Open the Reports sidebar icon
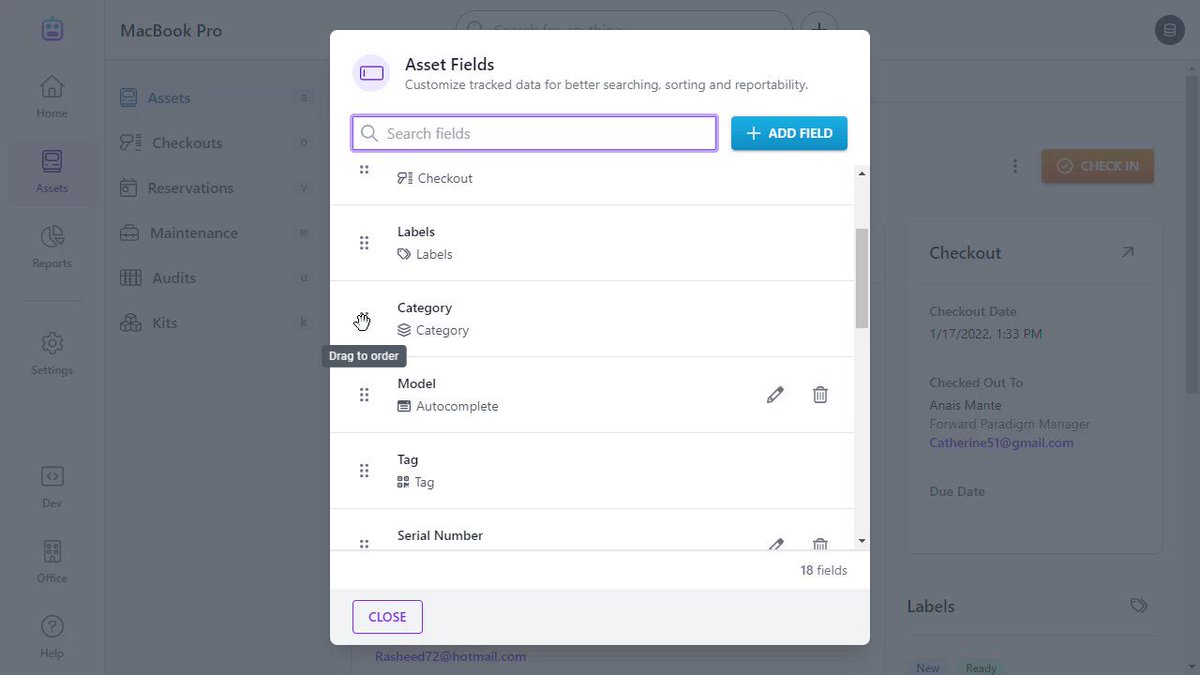 click(x=52, y=247)
